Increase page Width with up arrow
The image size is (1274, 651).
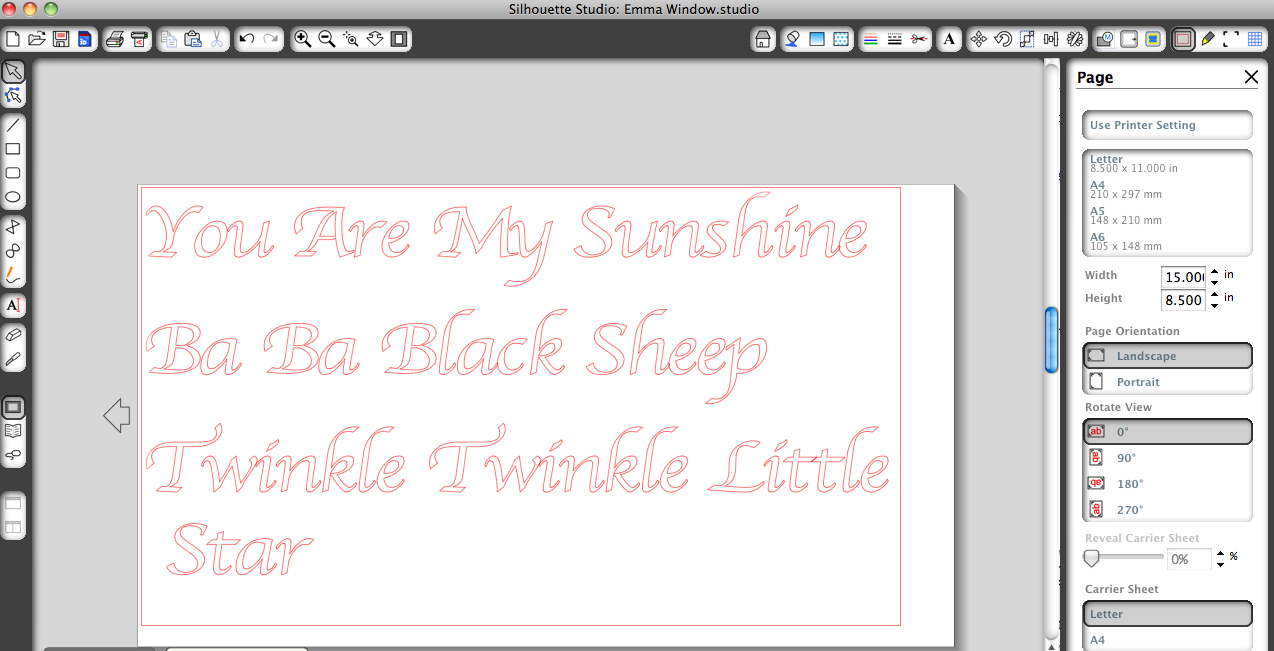[x=1215, y=270]
